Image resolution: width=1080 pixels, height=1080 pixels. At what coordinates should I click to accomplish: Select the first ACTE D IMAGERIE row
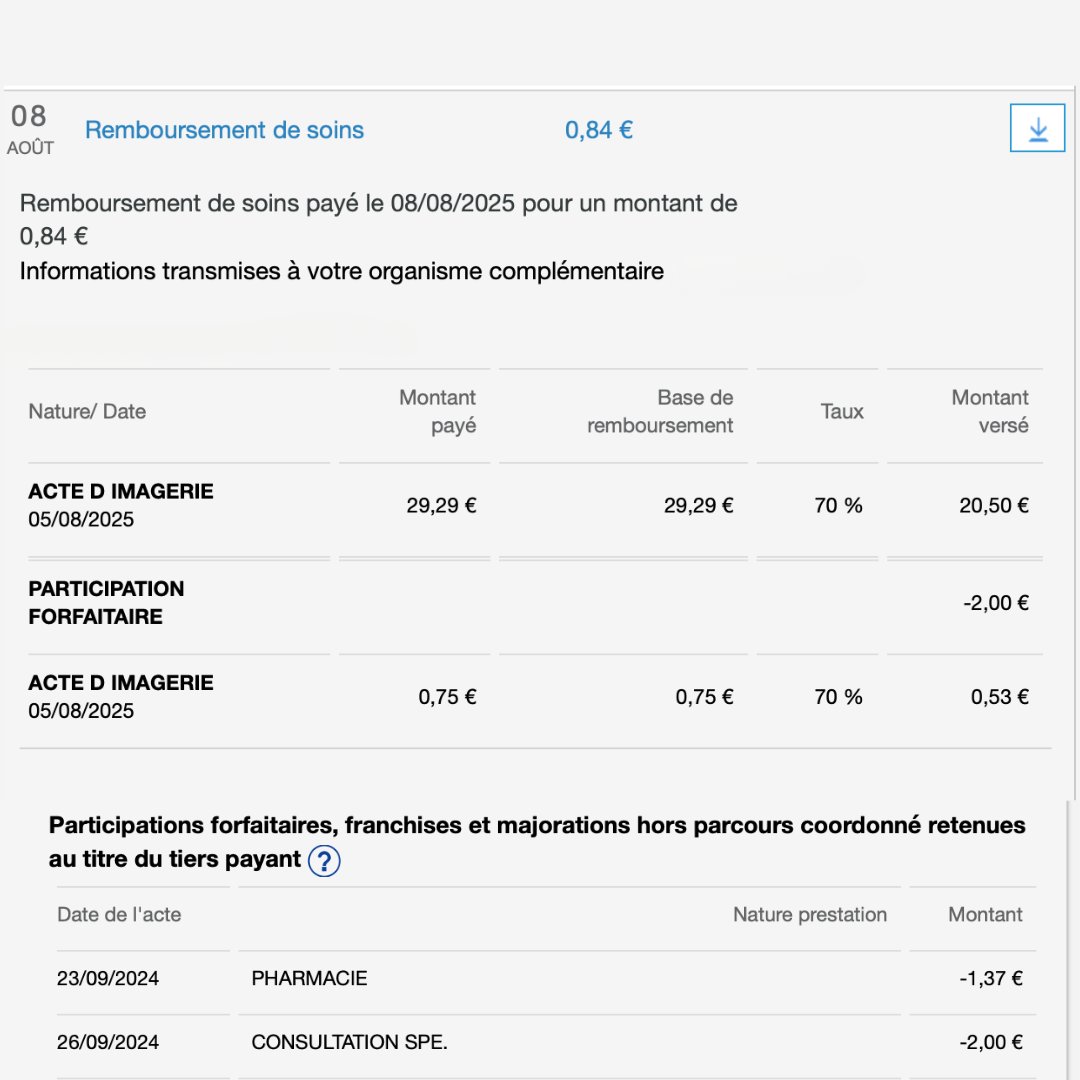[x=119, y=505]
